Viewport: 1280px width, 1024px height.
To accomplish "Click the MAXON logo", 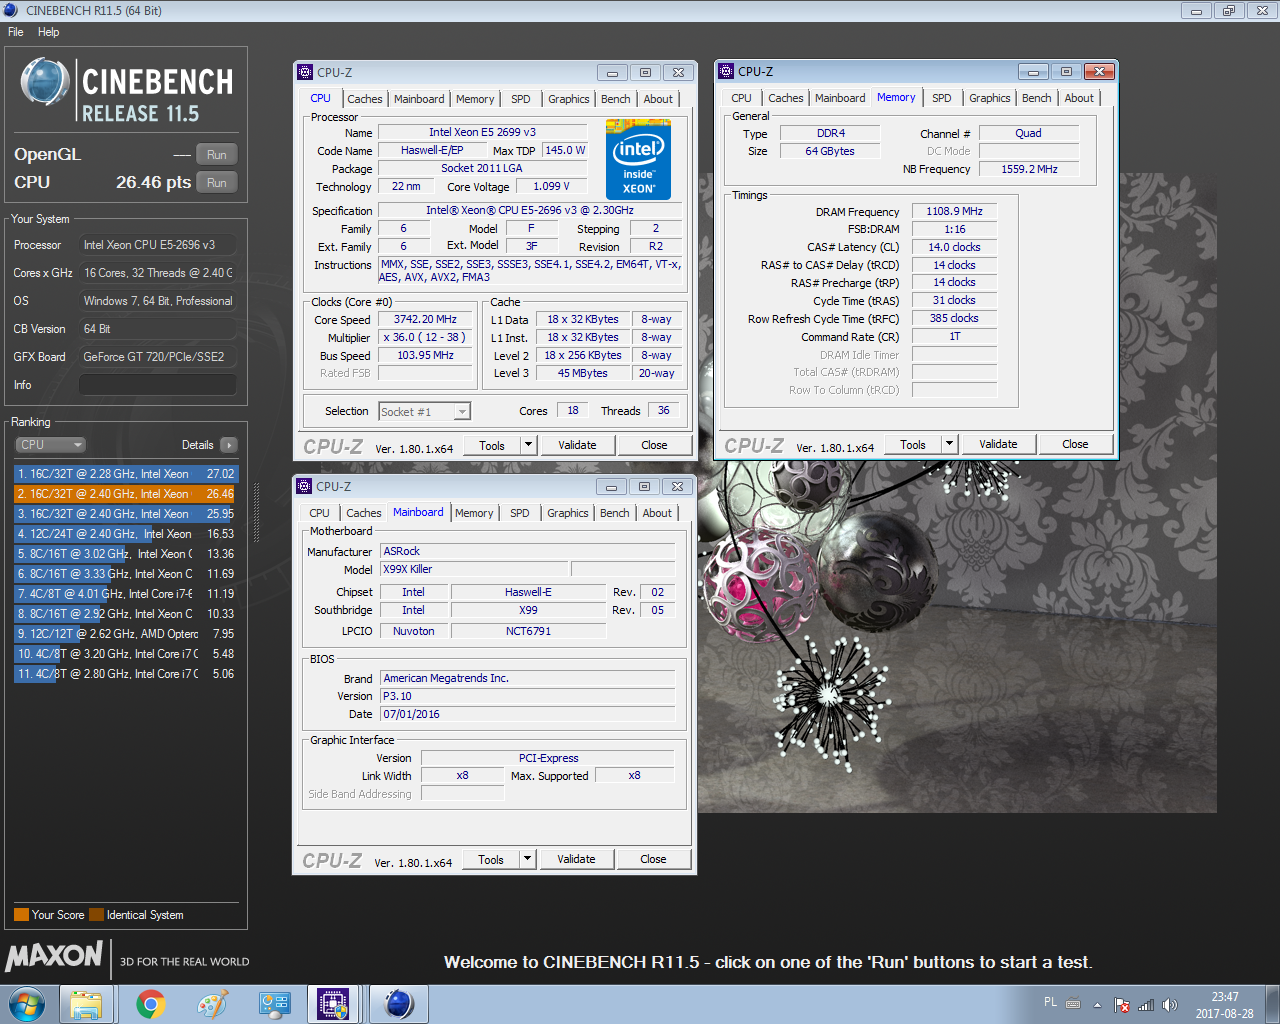I will click(x=54, y=955).
